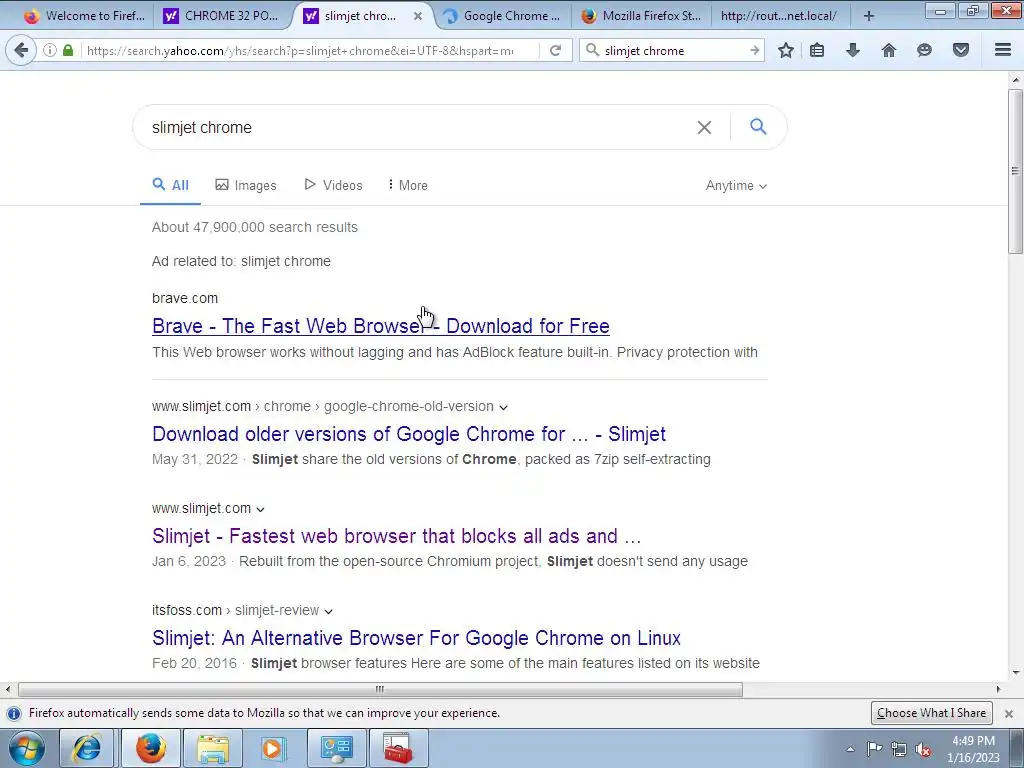Image resolution: width=1024 pixels, height=768 pixels.
Task: Switch to the CHROME 32 PO... tab
Action: (x=222, y=16)
